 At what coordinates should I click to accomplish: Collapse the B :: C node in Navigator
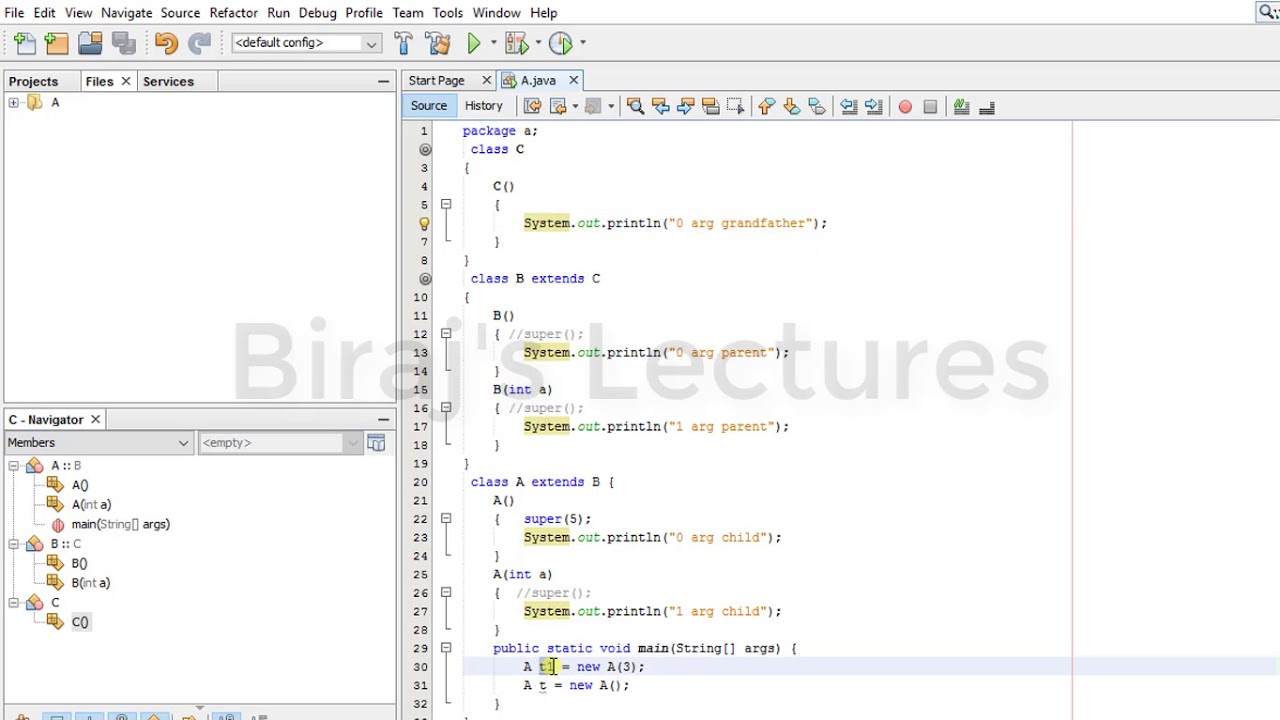13,544
